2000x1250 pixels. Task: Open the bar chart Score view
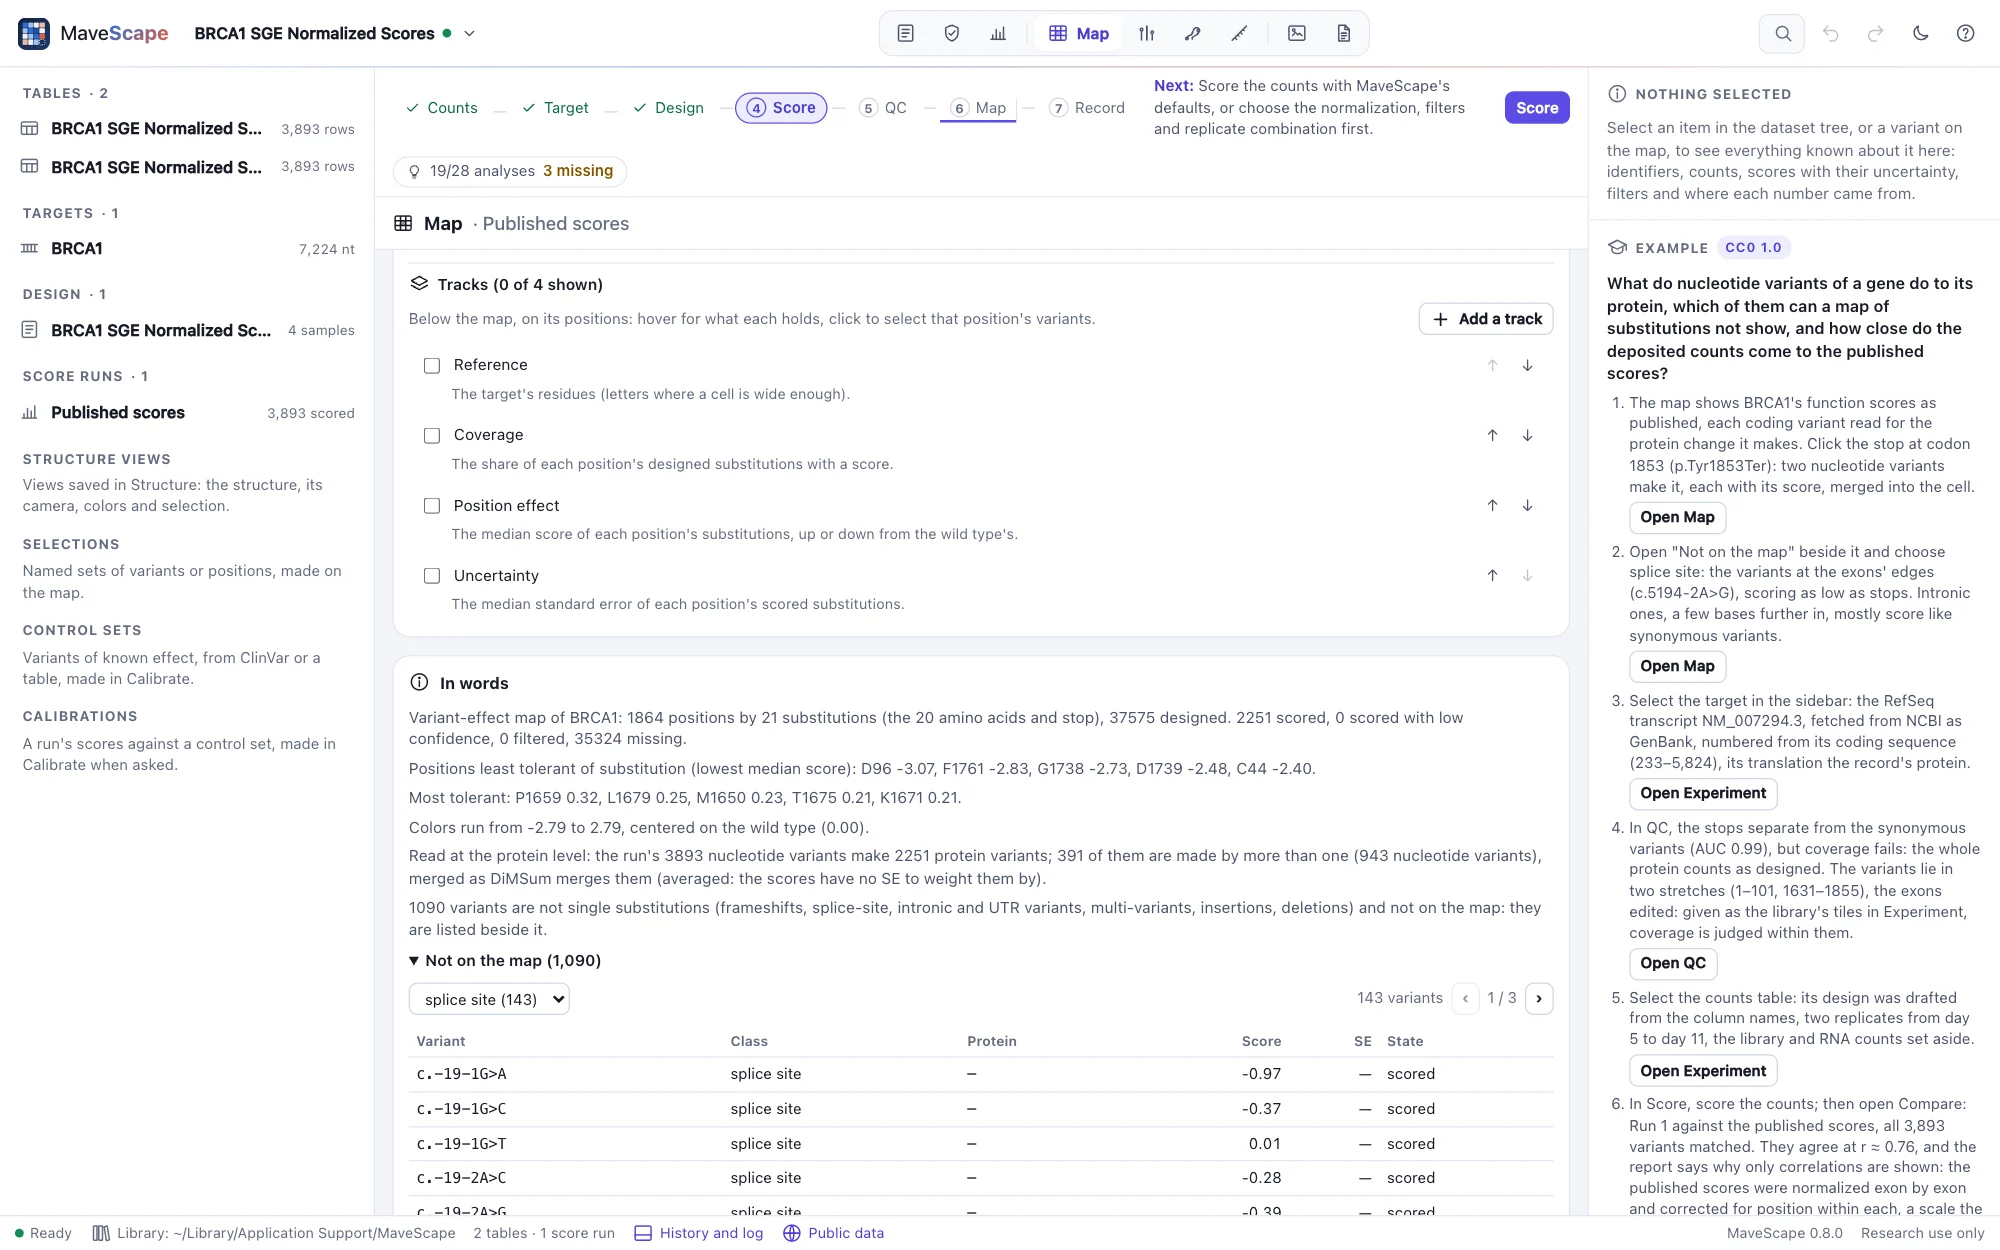(998, 33)
